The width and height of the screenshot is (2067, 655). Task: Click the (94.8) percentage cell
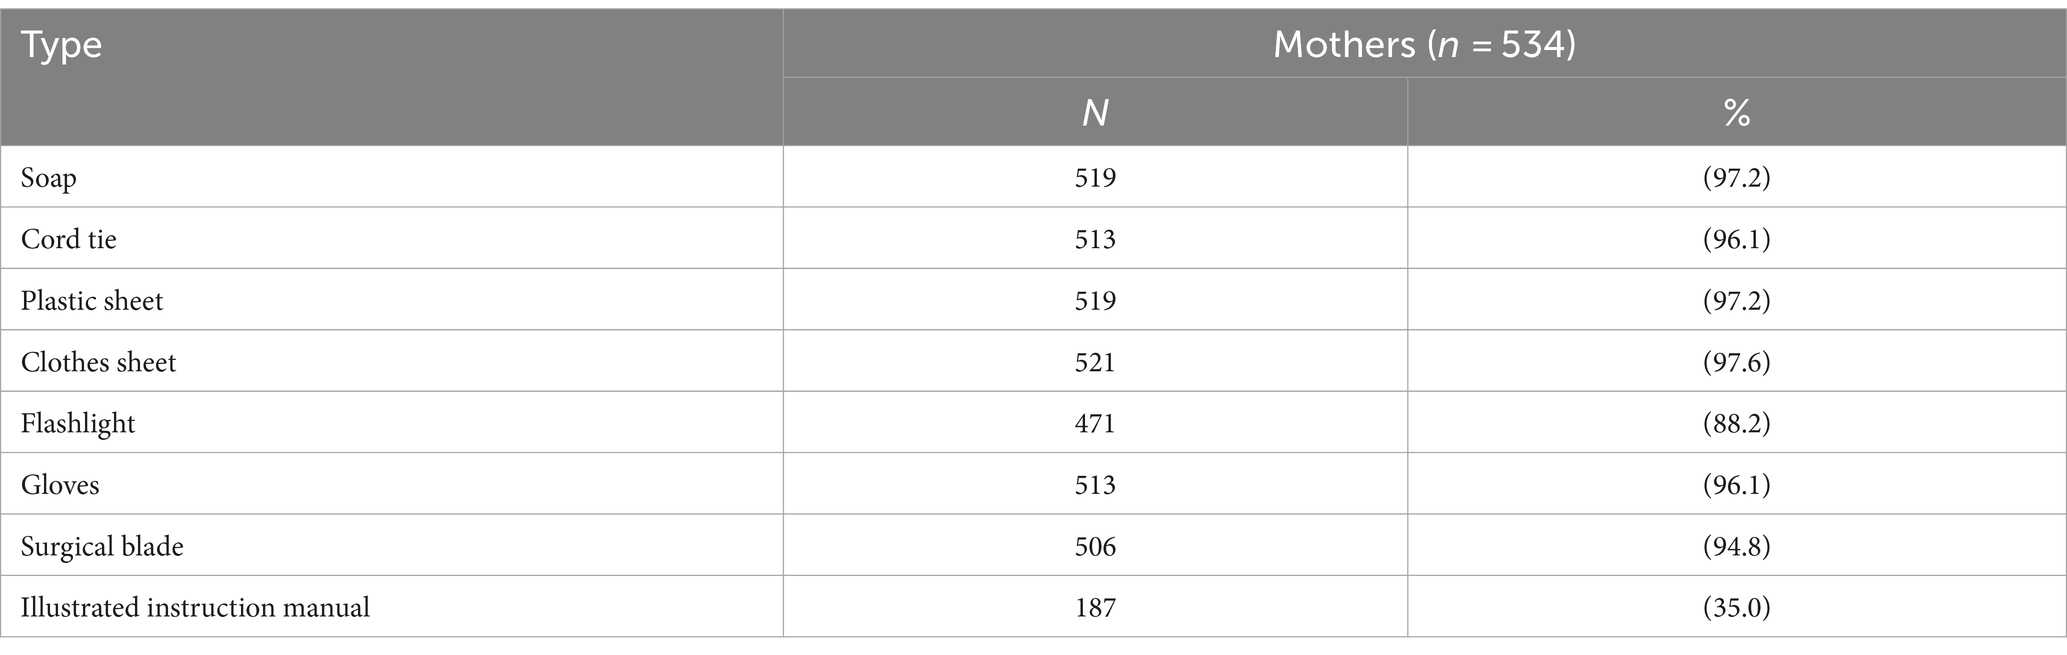[x=1737, y=548]
